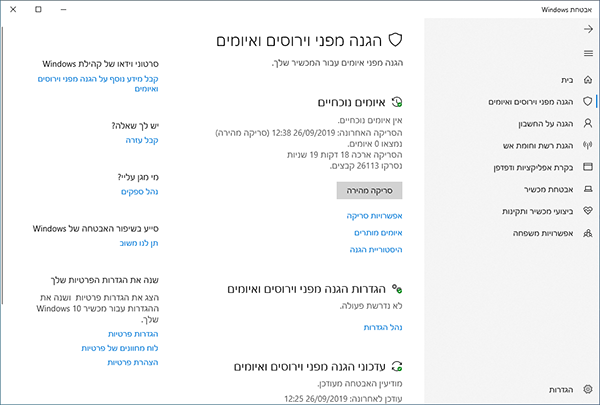Select הגנה מפני וירוסים ואיומים in the sidebar
The height and width of the screenshot is (405, 600).
(531, 102)
